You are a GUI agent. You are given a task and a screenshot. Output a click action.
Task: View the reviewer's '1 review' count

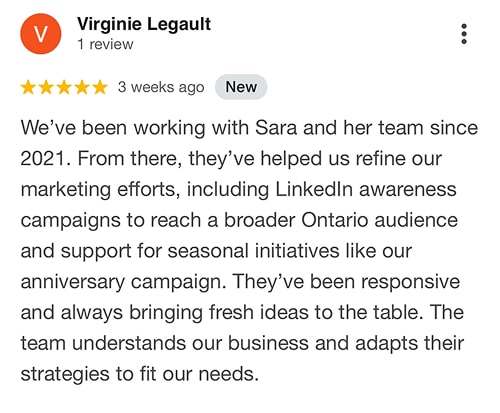pos(105,44)
